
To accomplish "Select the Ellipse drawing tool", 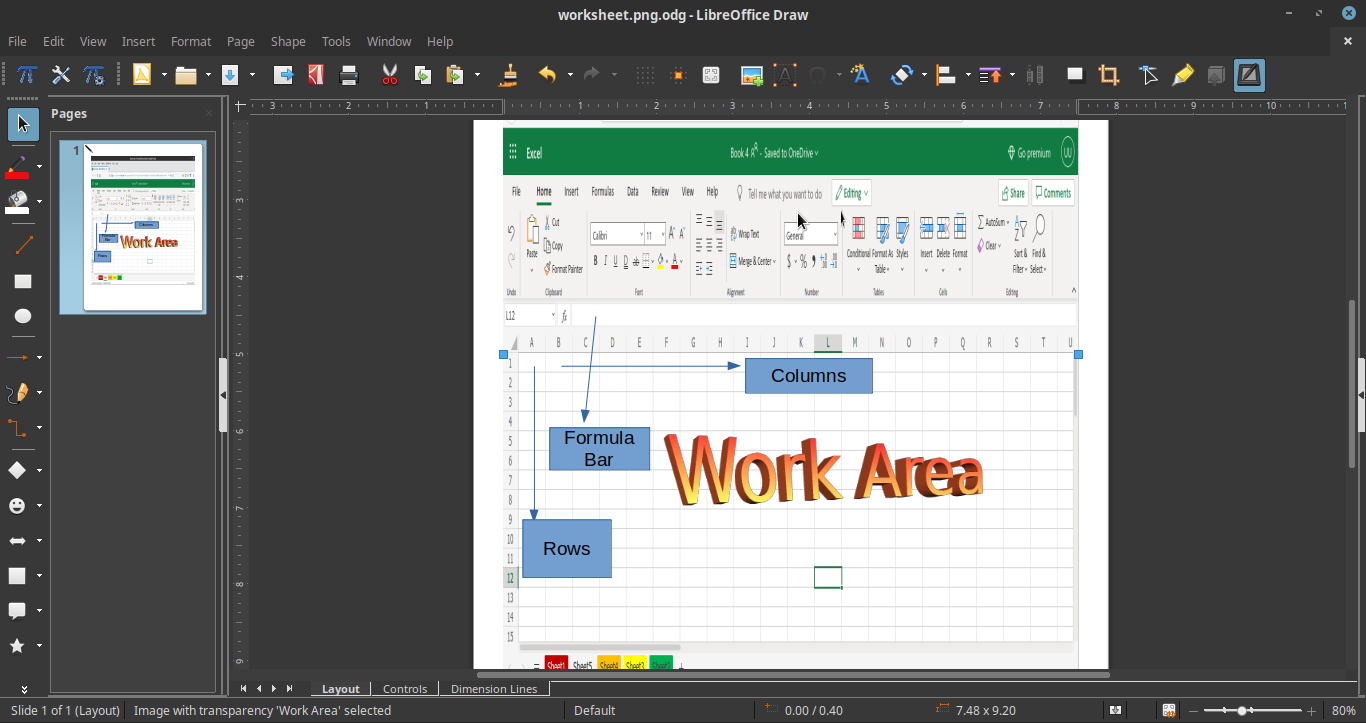I will [22, 316].
